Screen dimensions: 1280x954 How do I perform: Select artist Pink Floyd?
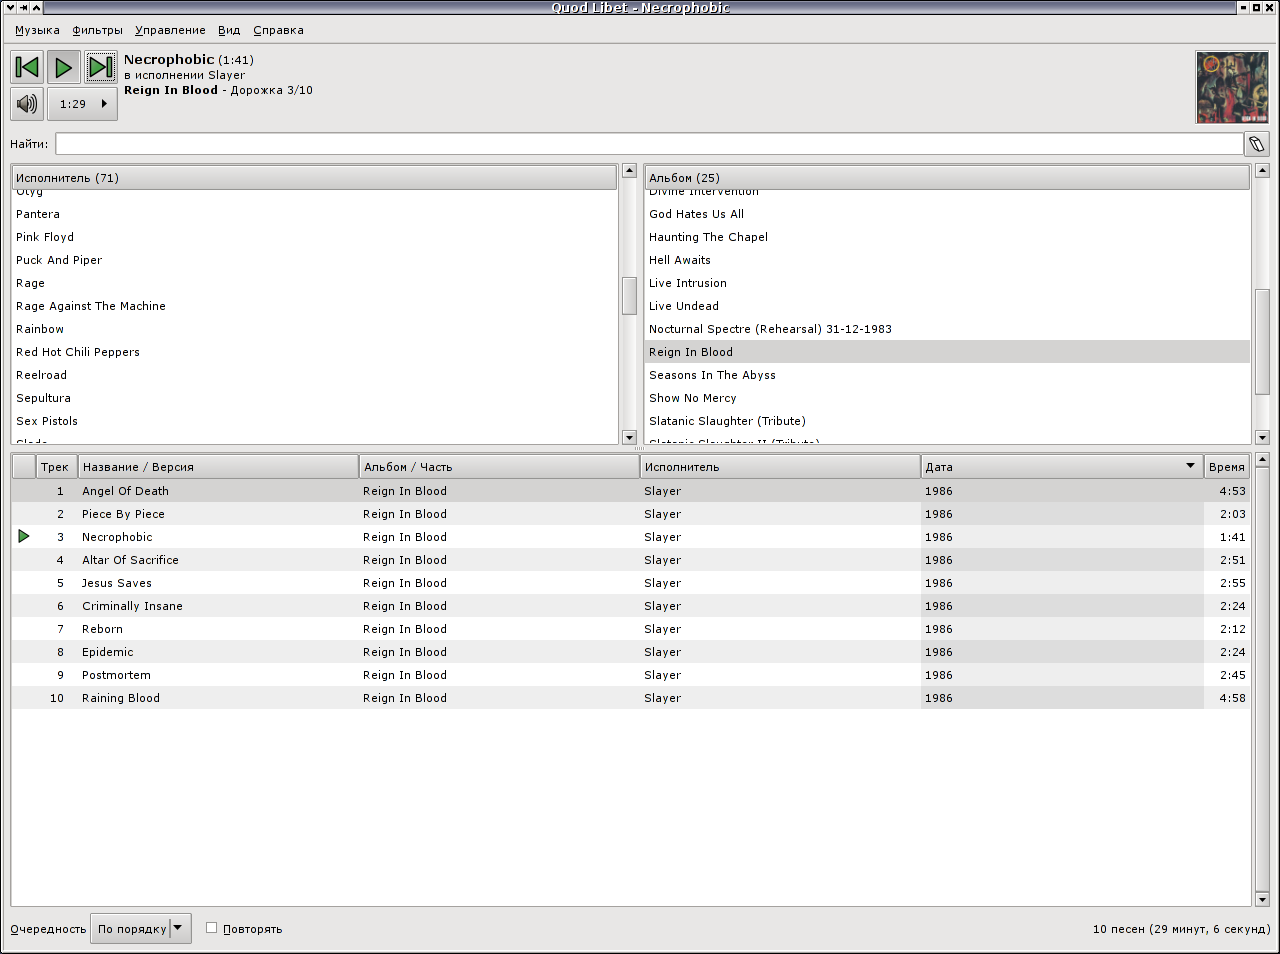tap(314, 237)
